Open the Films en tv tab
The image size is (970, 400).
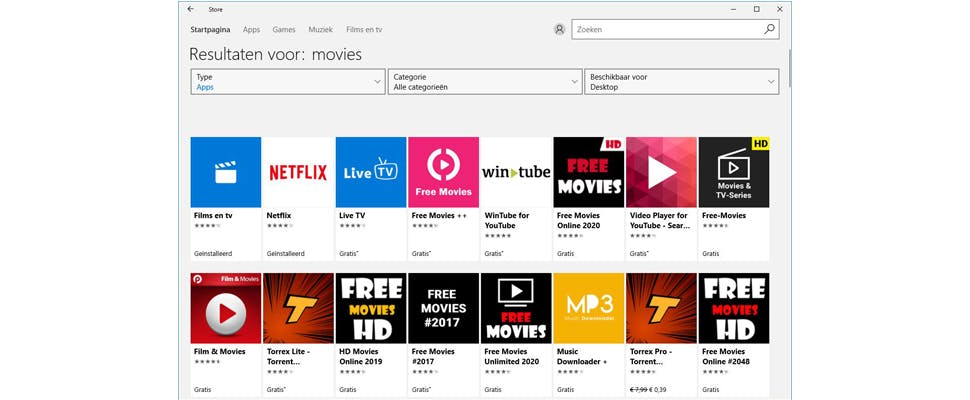tap(364, 30)
